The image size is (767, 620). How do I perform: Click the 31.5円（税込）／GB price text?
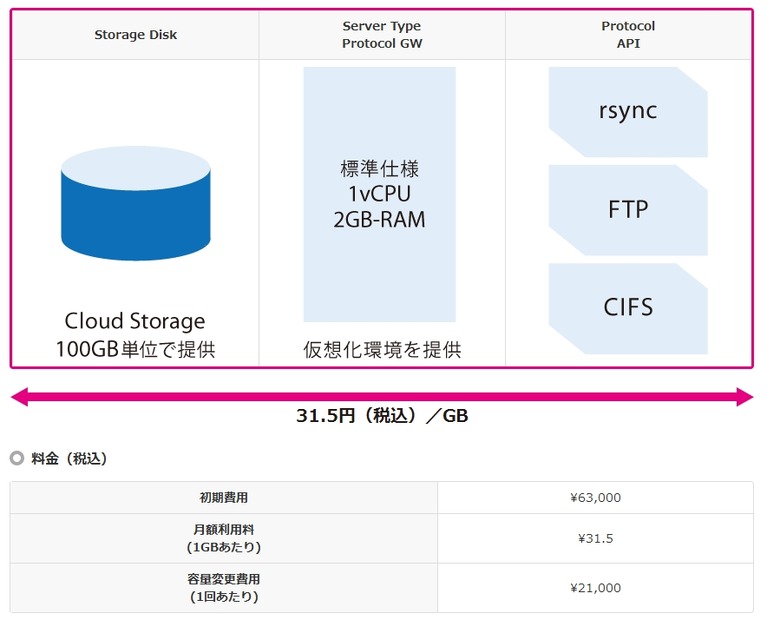(x=382, y=416)
